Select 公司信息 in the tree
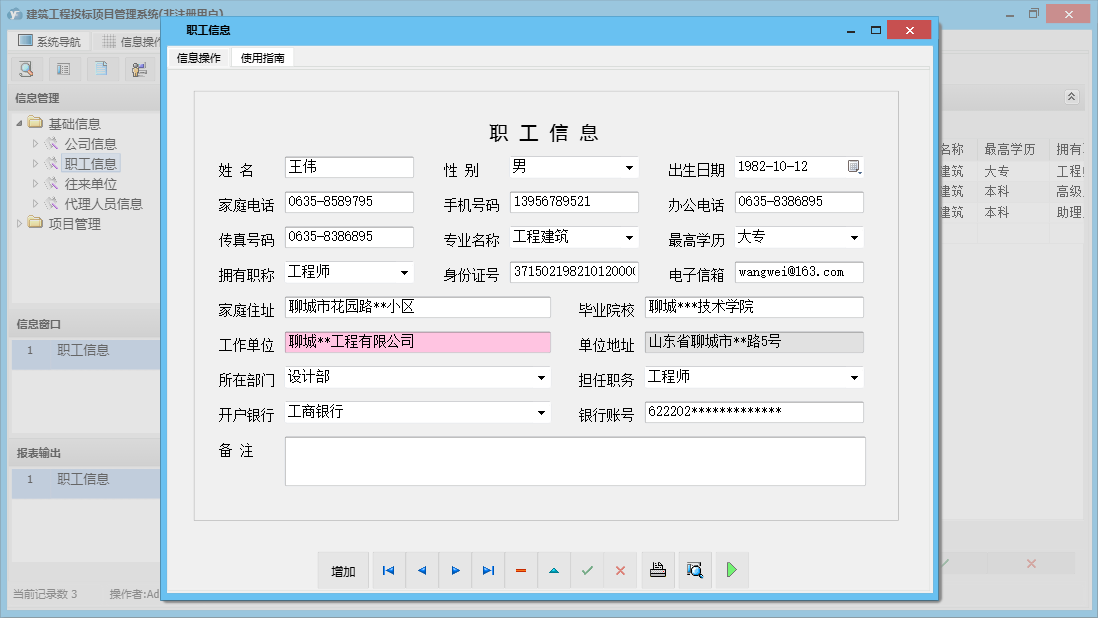 pos(90,144)
